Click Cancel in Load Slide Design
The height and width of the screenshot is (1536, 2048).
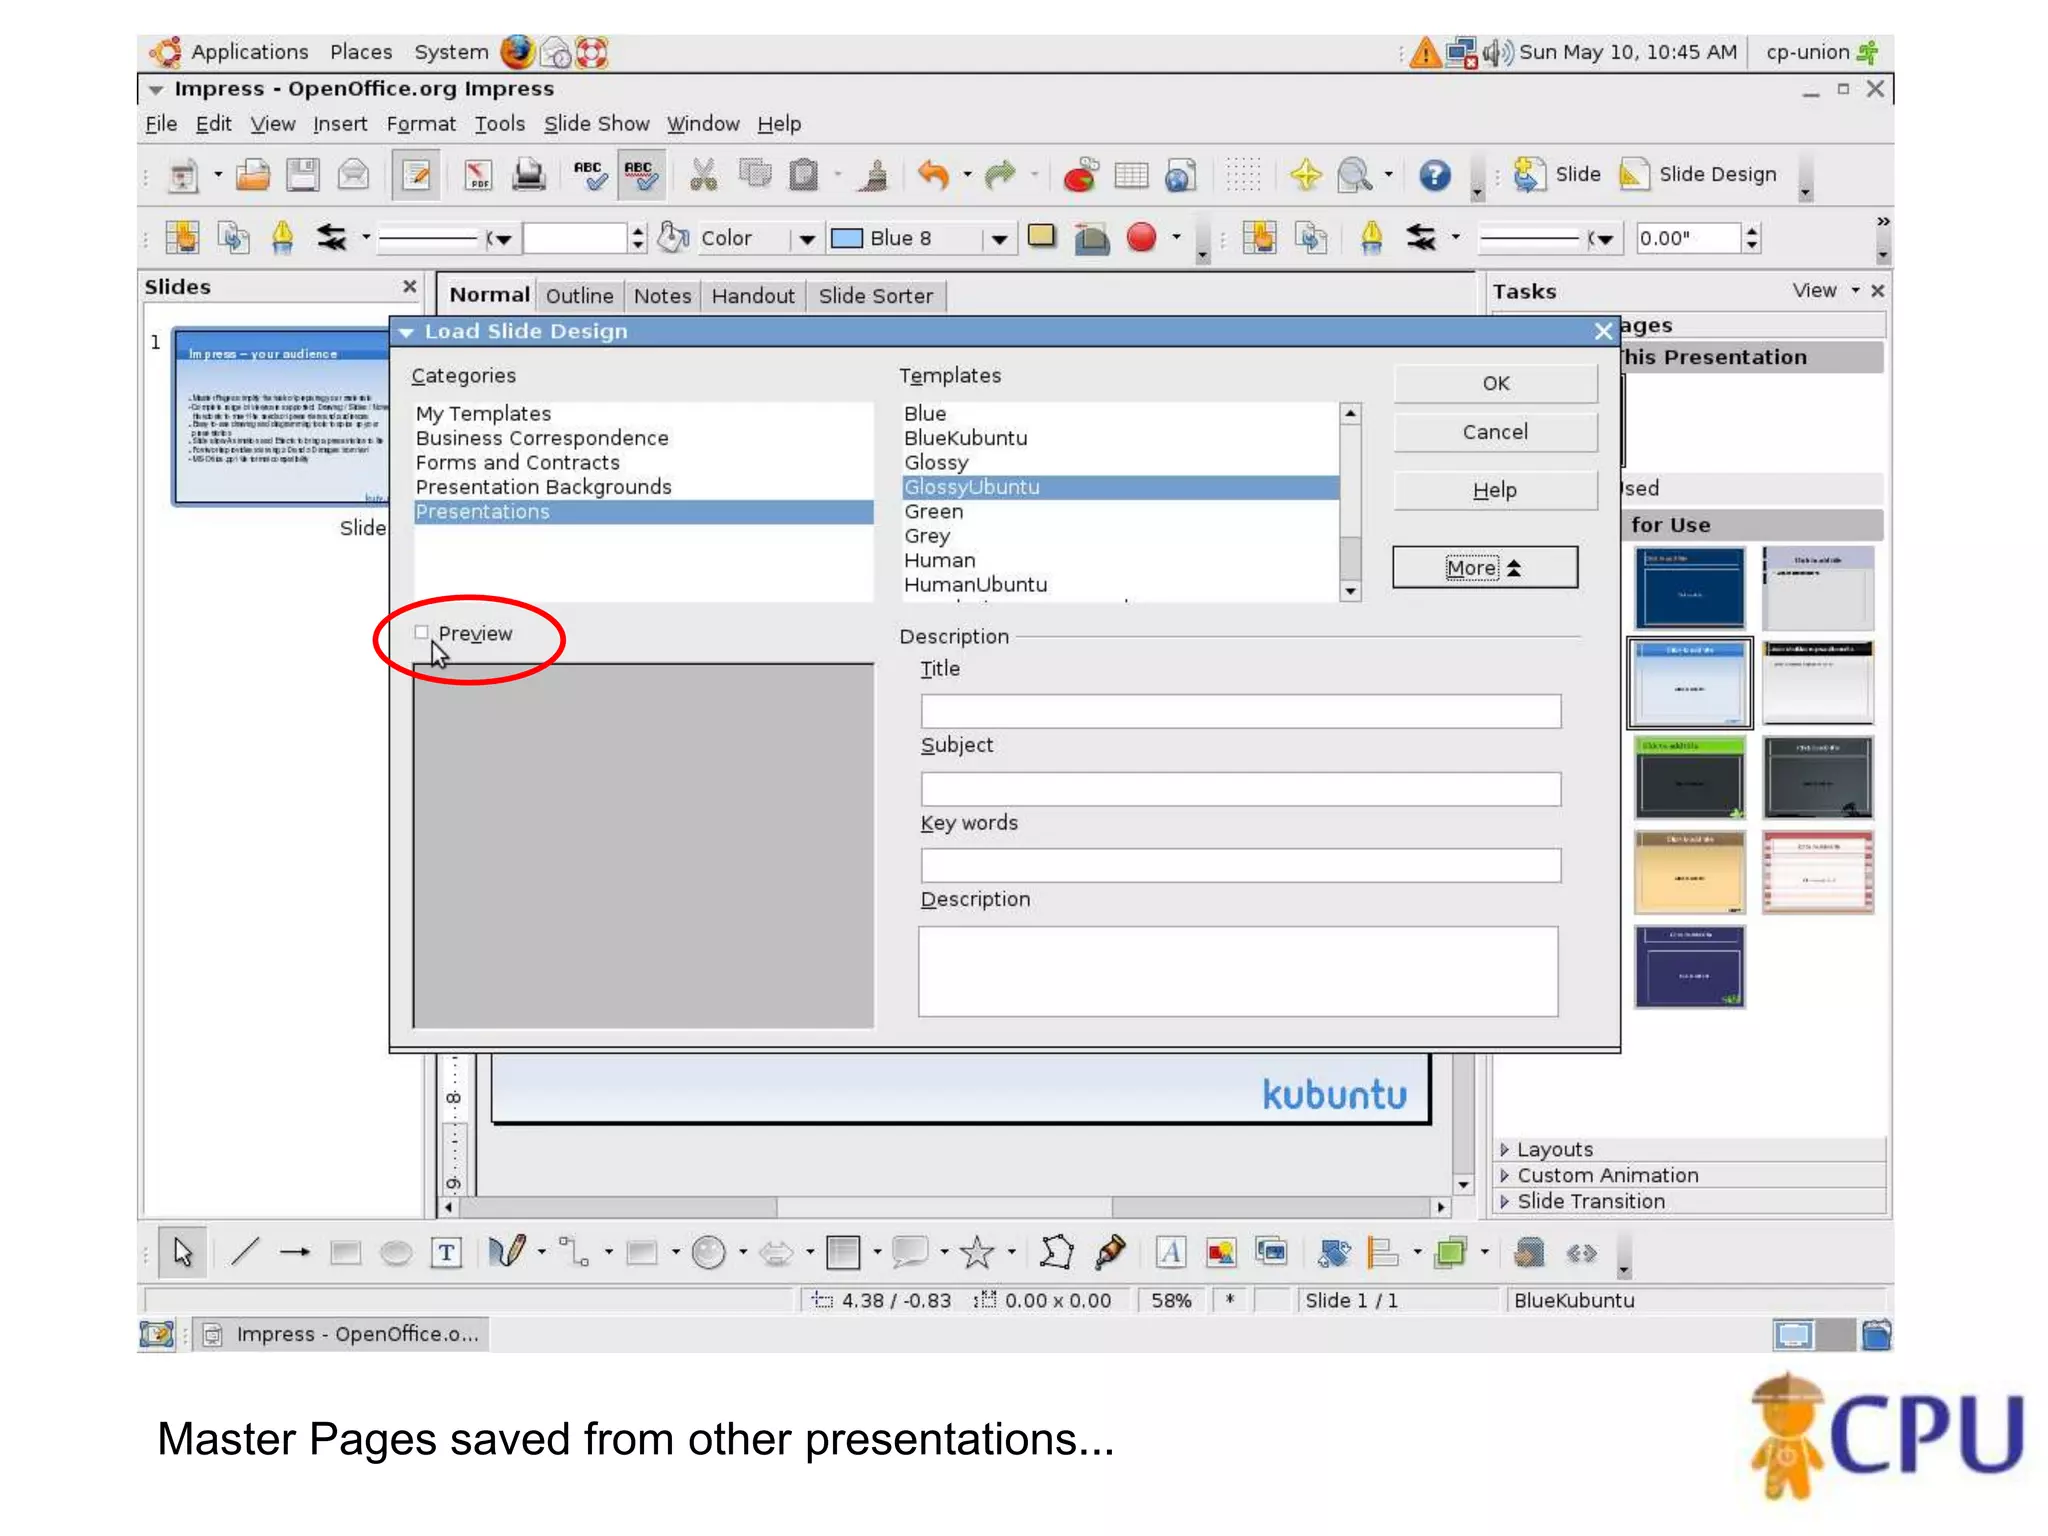tap(1496, 432)
